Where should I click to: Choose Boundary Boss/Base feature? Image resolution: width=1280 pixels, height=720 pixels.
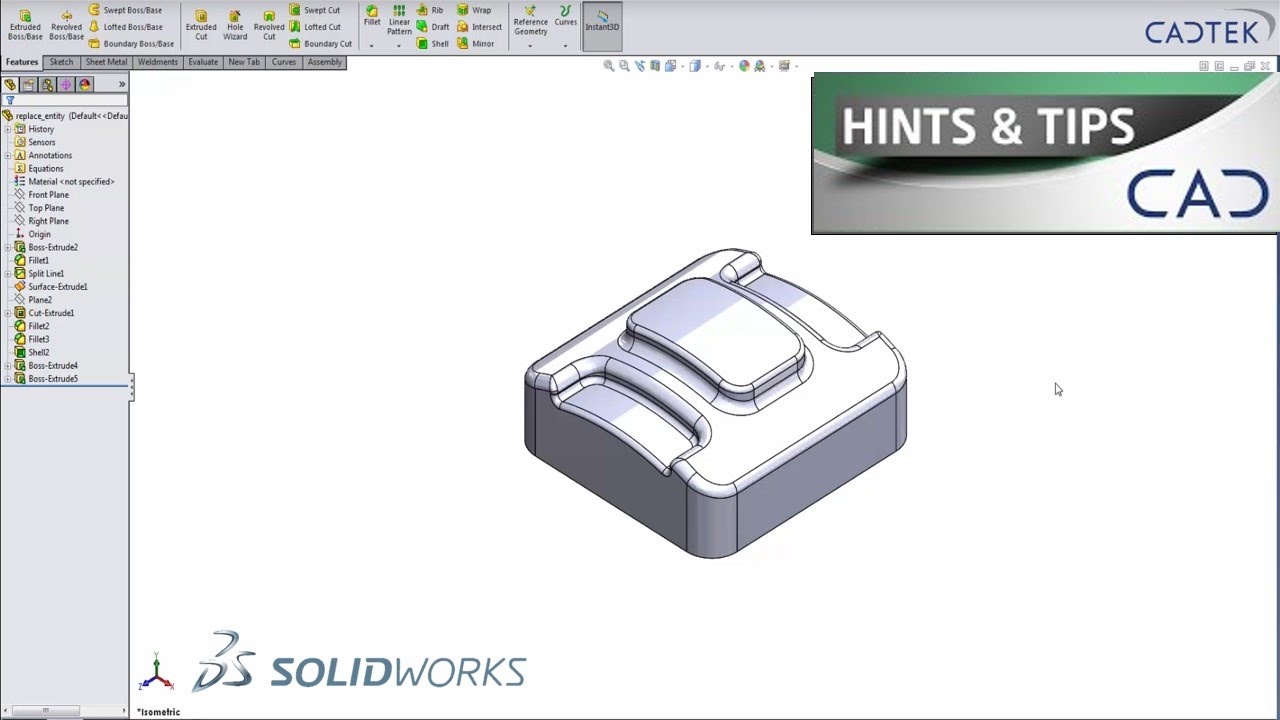pyautogui.click(x=131, y=44)
